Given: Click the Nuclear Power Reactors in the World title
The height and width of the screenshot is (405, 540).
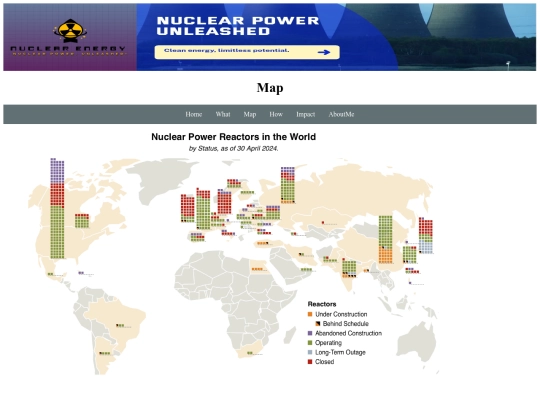Looking at the screenshot, I should click(x=233, y=137).
